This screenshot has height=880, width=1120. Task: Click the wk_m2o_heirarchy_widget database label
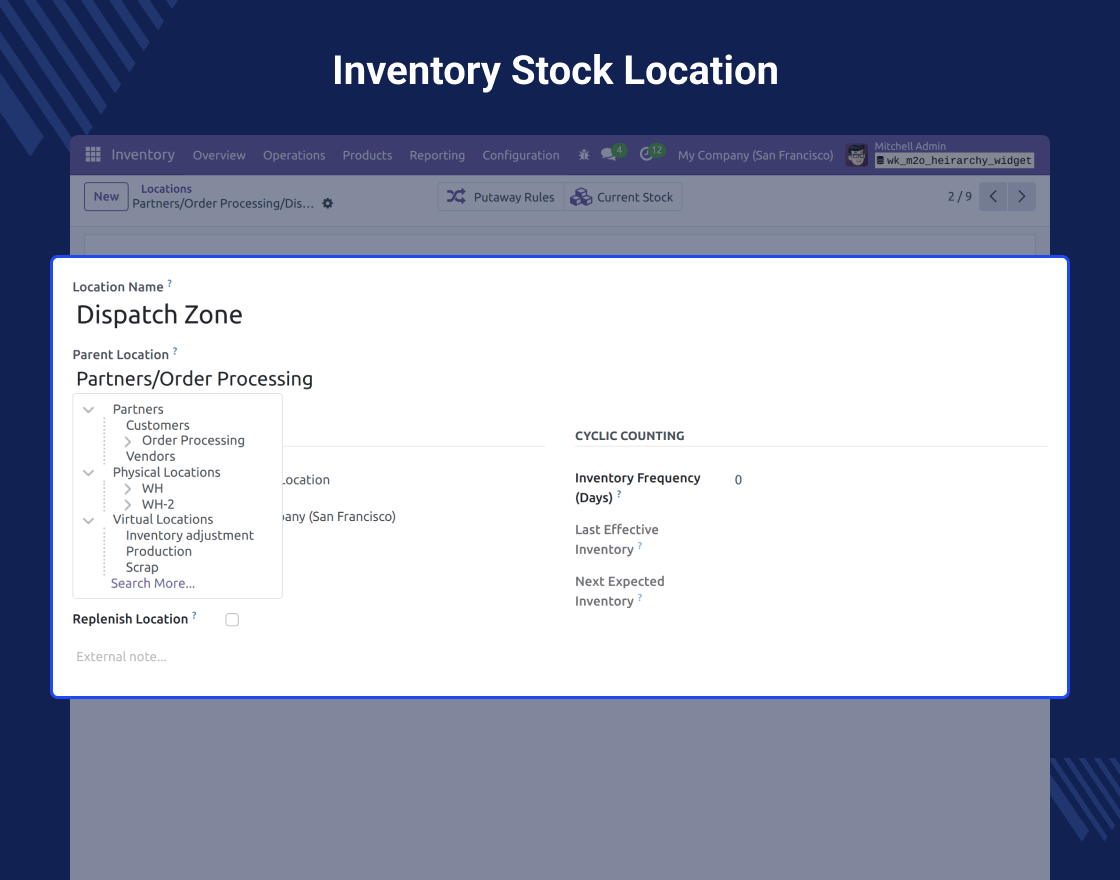955,161
